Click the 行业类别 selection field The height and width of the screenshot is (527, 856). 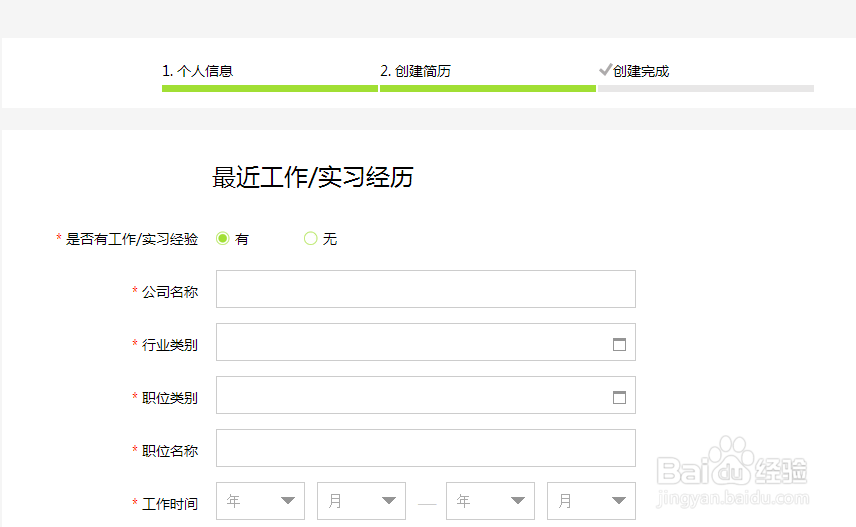426,342
